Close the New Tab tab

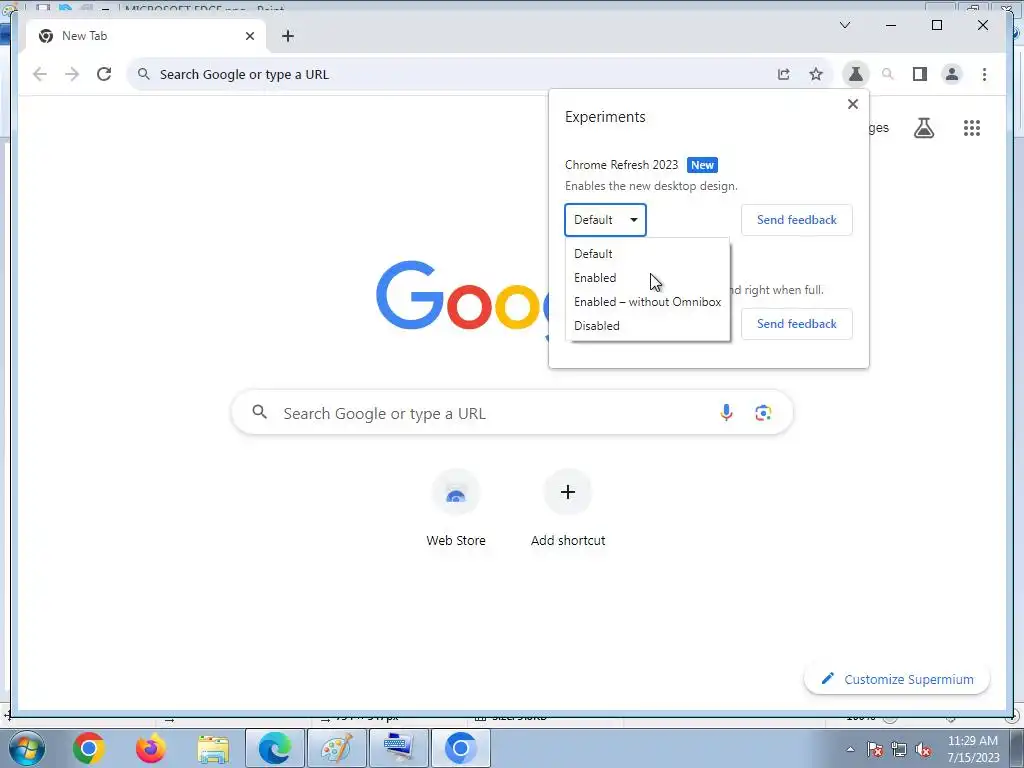tap(249, 36)
